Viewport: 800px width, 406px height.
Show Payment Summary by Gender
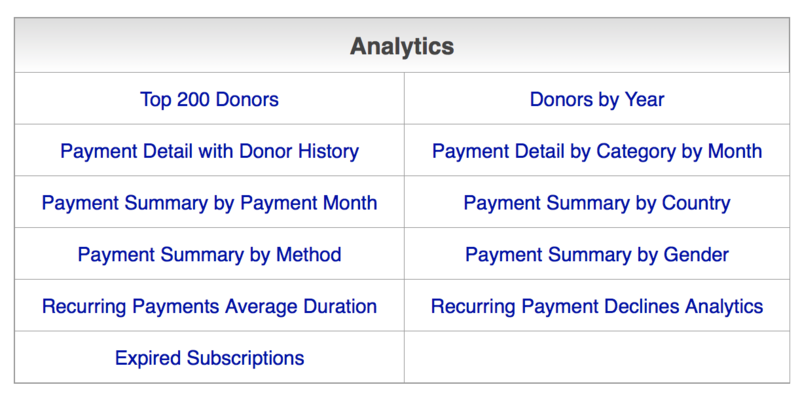pyautogui.click(x=597, y=255)
